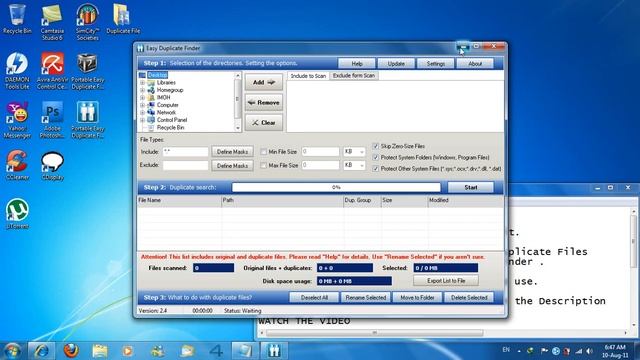The image size is (640, 360).
Task: Click duplicate search progress bar
Action: [x=336, y=187]
